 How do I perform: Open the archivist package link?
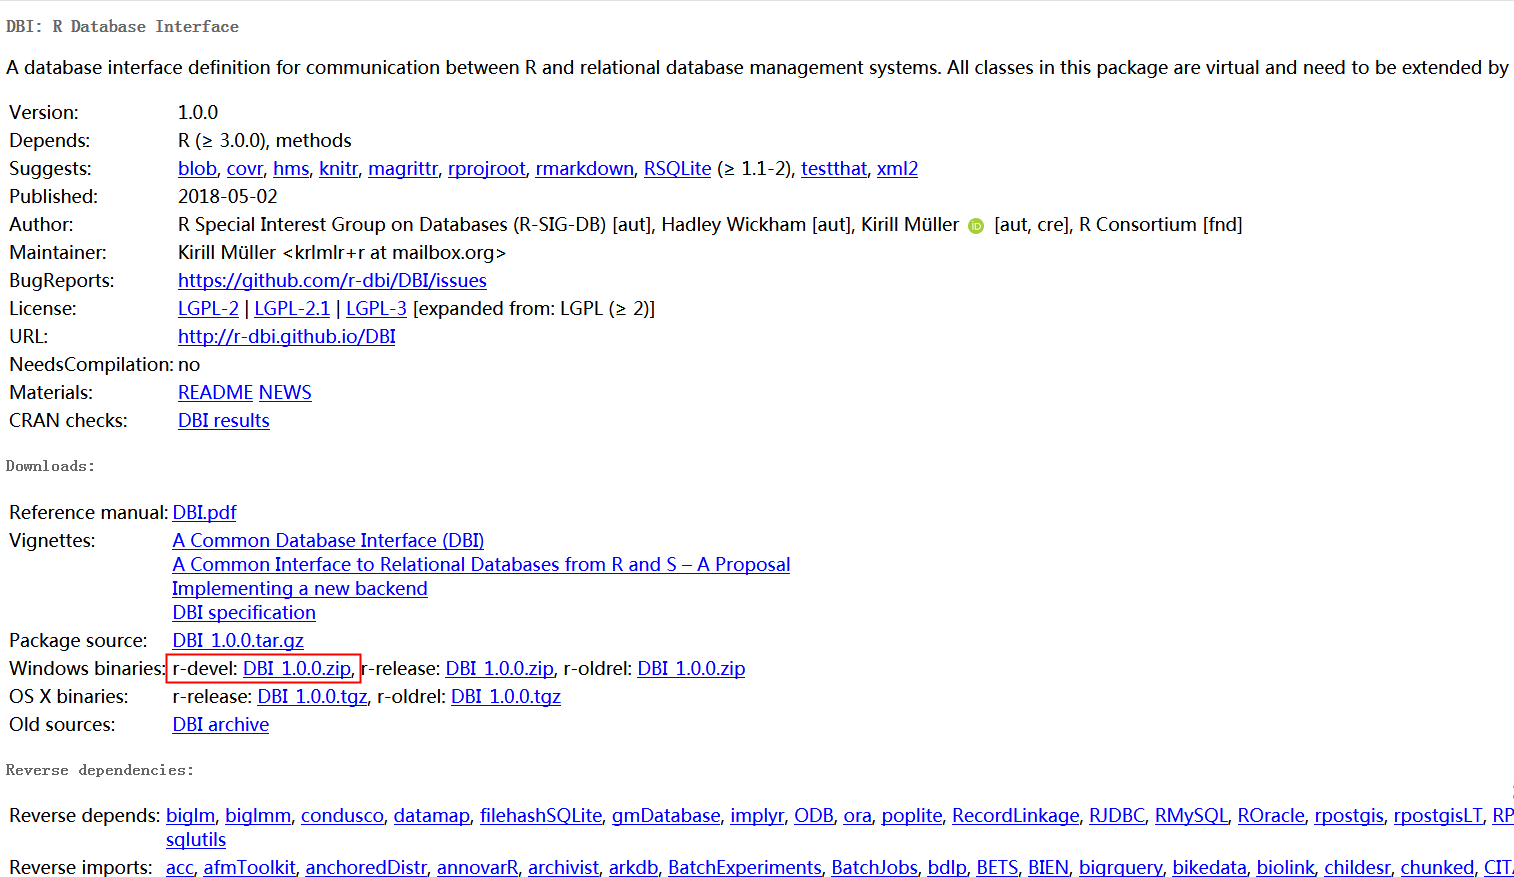click(563, 867)
